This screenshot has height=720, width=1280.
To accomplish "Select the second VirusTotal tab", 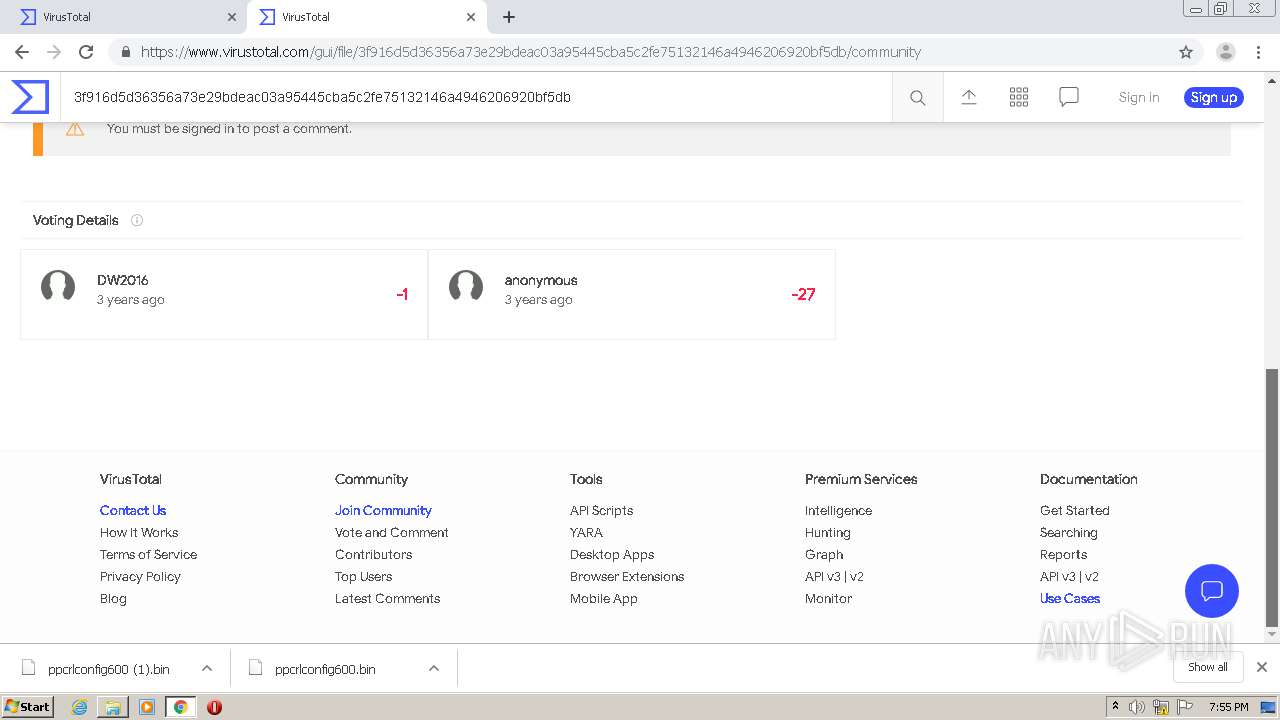I will [x=368, y=17].
